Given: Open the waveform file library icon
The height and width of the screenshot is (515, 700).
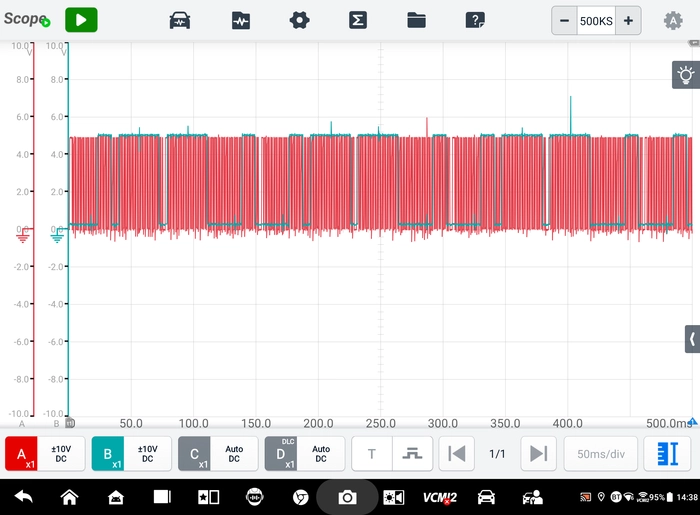Looking at the screenshot, I should point(241,21).
